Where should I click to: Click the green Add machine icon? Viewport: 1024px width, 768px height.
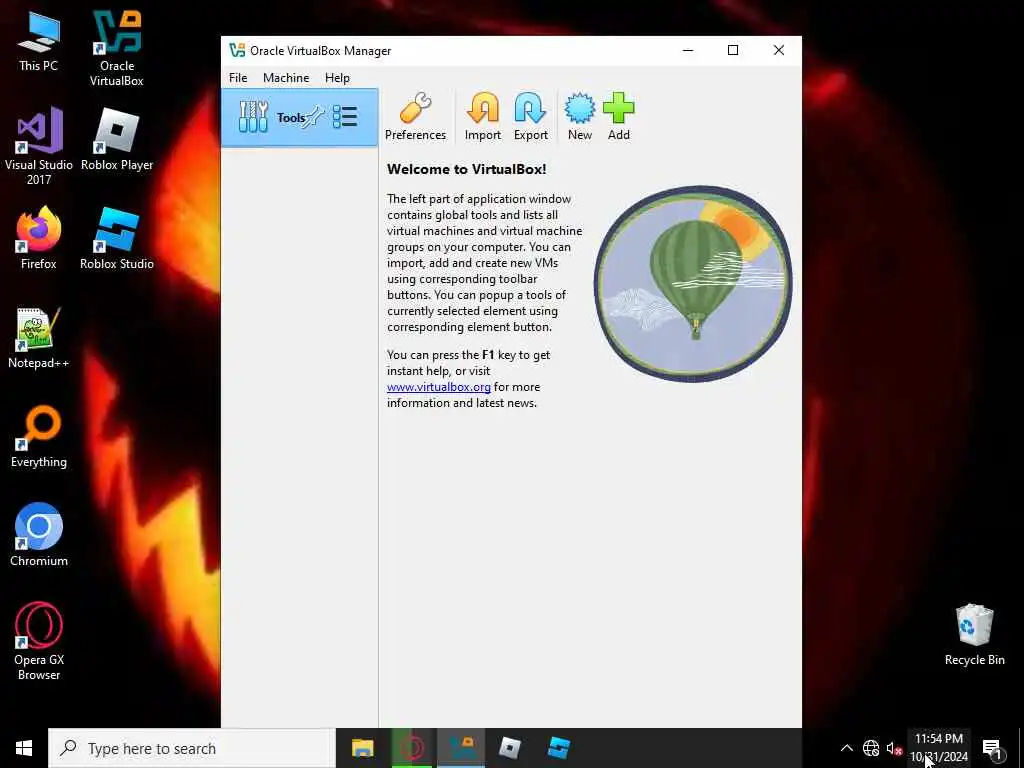tap(618, 116)
